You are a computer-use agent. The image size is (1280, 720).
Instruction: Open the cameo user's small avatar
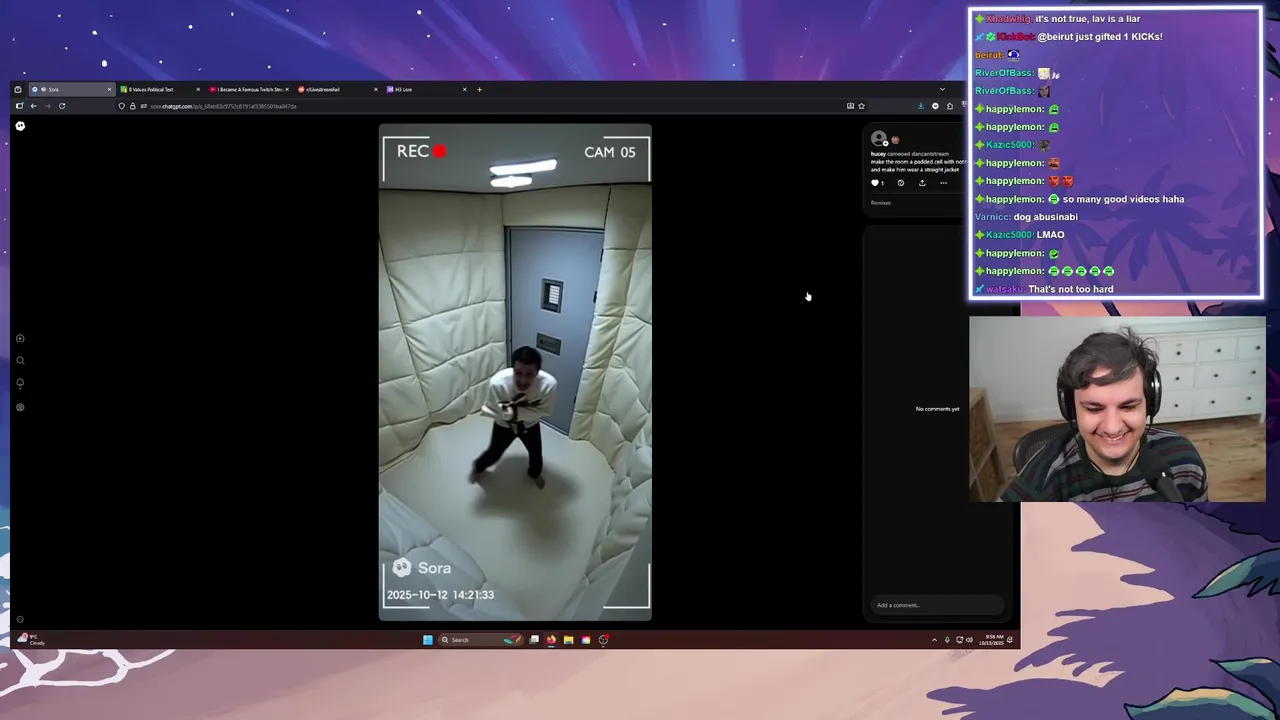(x=895, y=140)
